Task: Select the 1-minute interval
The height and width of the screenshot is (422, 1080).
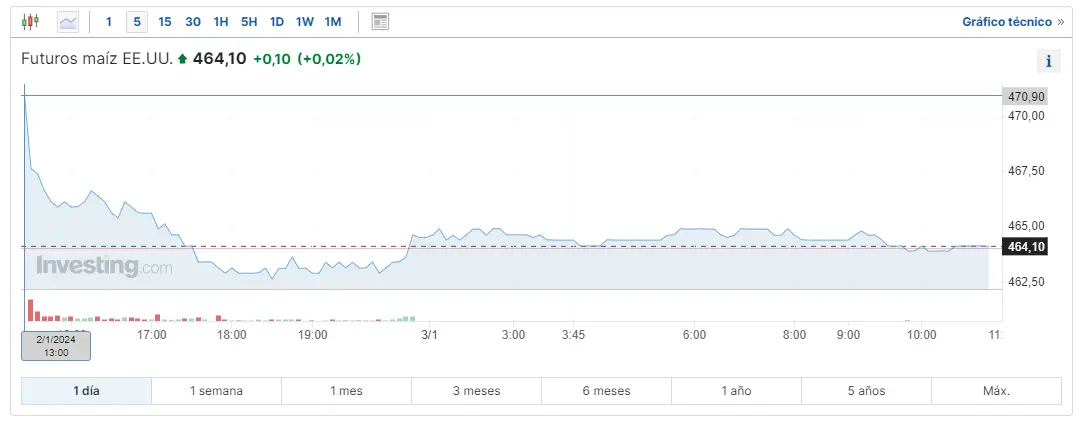Action: pyautogui.click(x=109, y=21)
